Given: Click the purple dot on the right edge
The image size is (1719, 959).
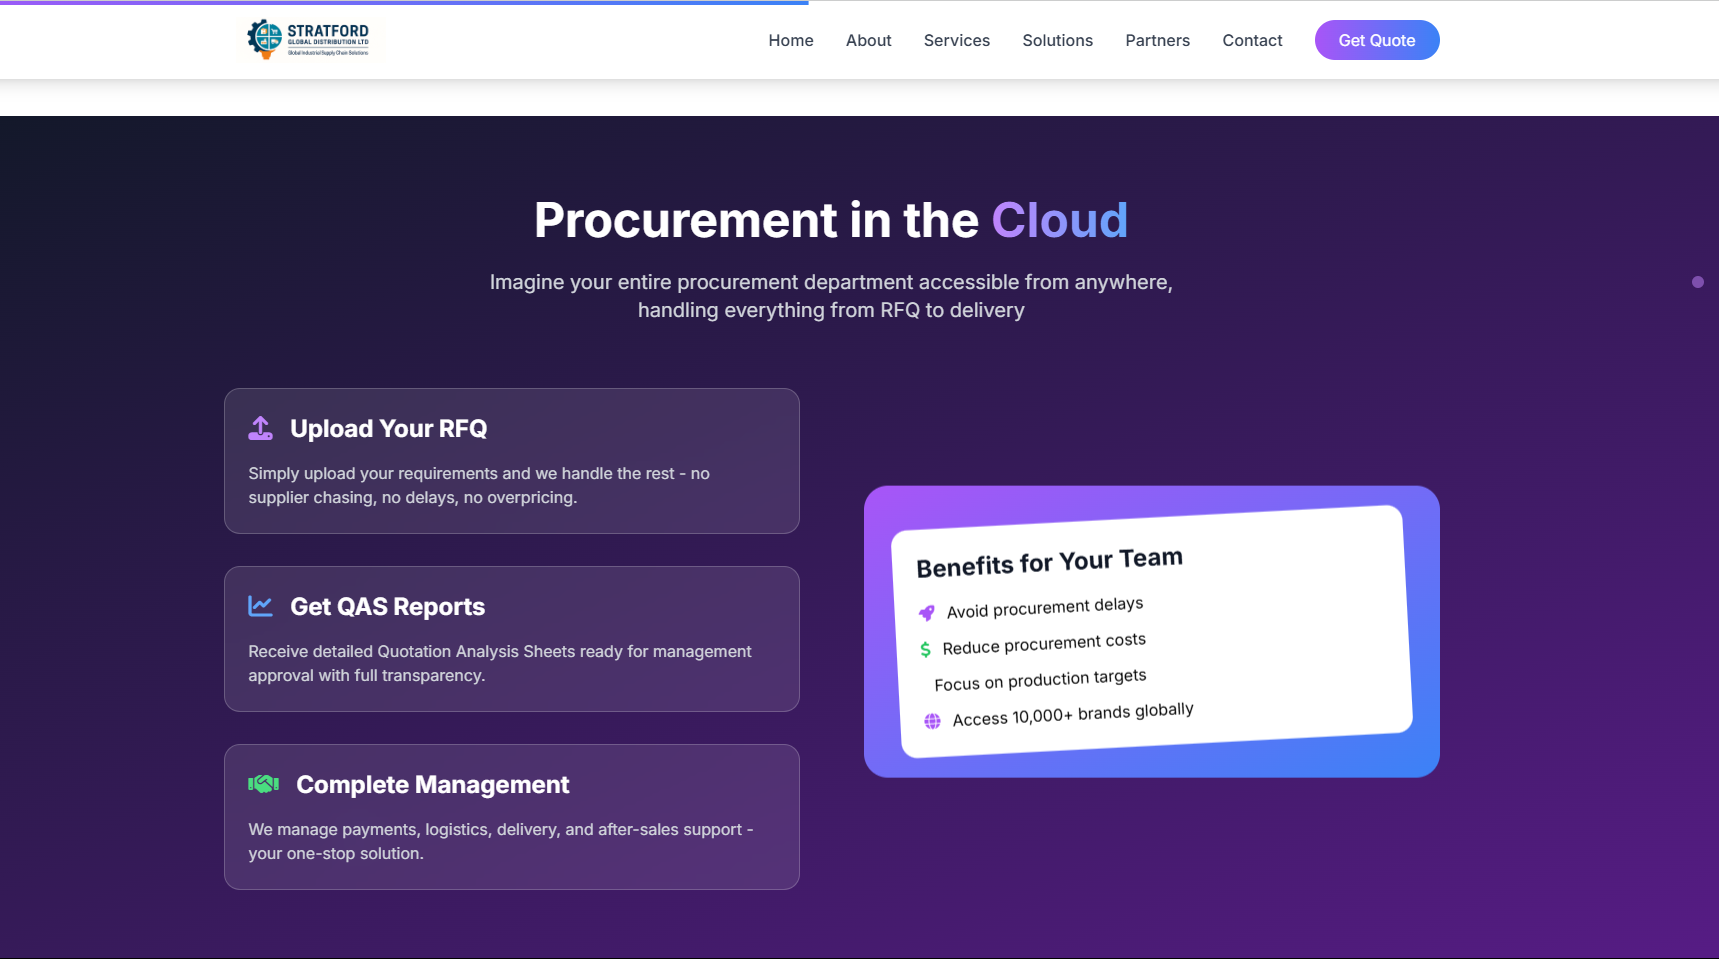Looking at the screenshot, I should 1697,282.
